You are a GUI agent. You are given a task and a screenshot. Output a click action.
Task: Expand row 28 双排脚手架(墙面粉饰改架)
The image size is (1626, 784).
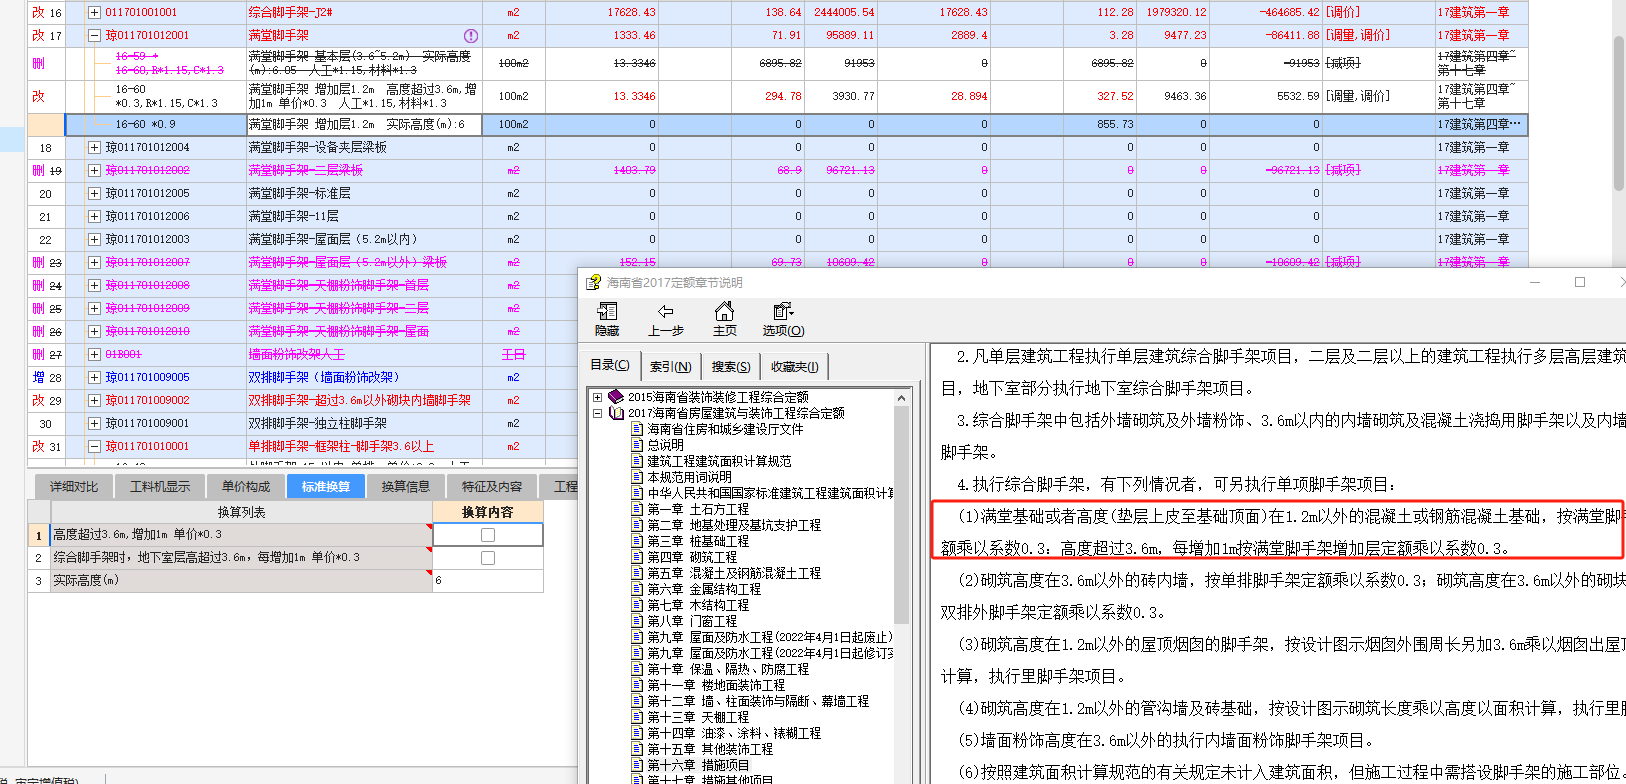pos(94,378)
